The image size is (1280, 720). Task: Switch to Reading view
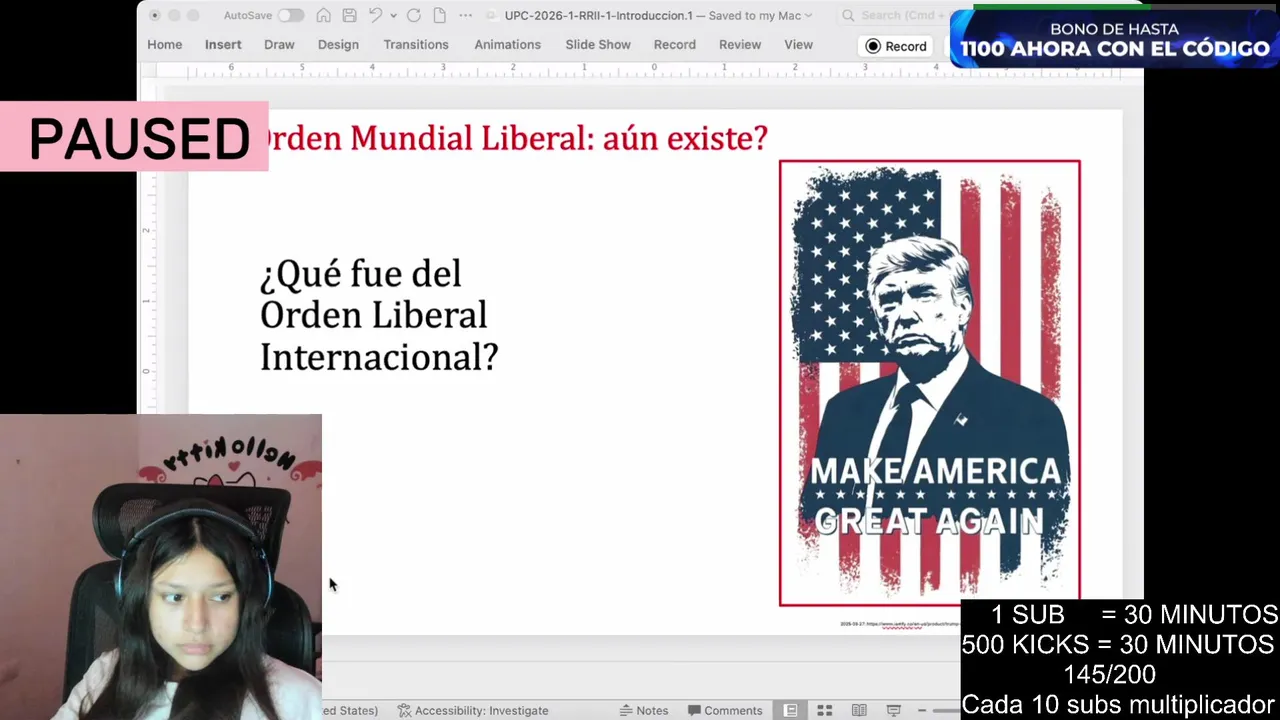859,710
